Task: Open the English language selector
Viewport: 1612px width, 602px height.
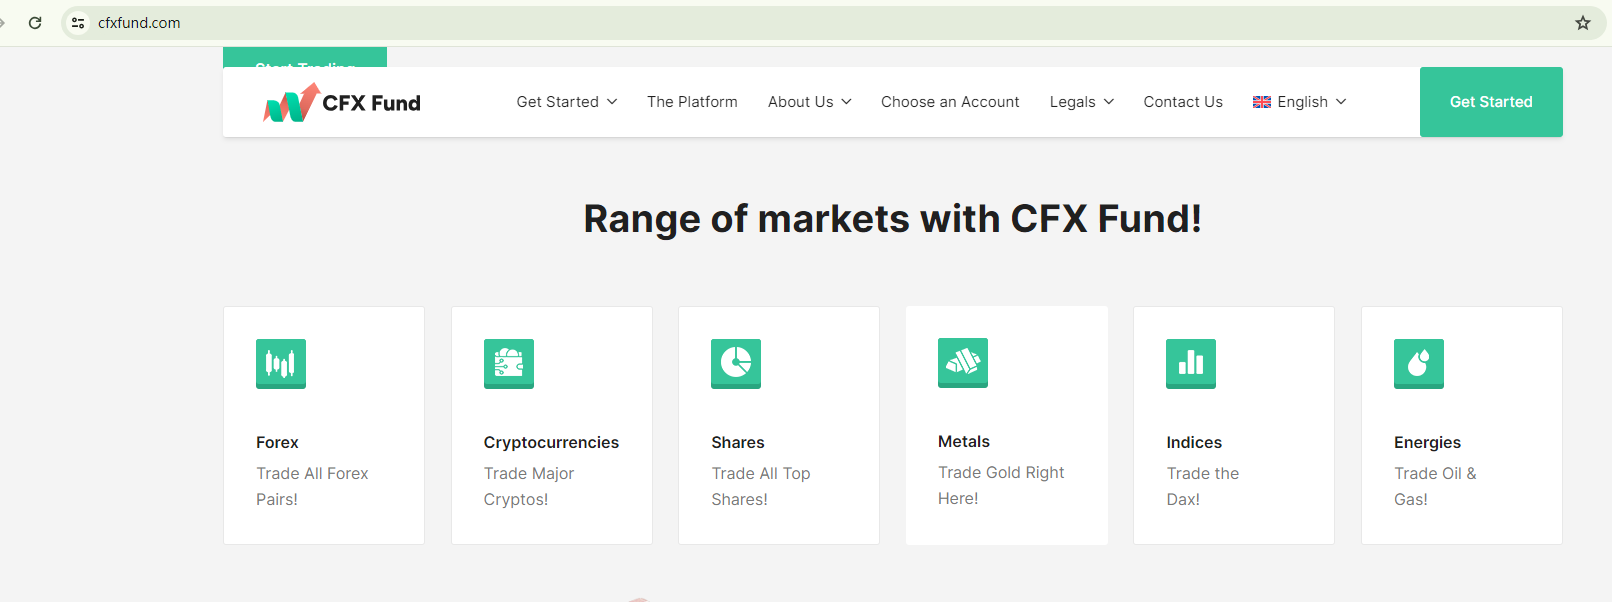Action: click(x=1300, y=102)
